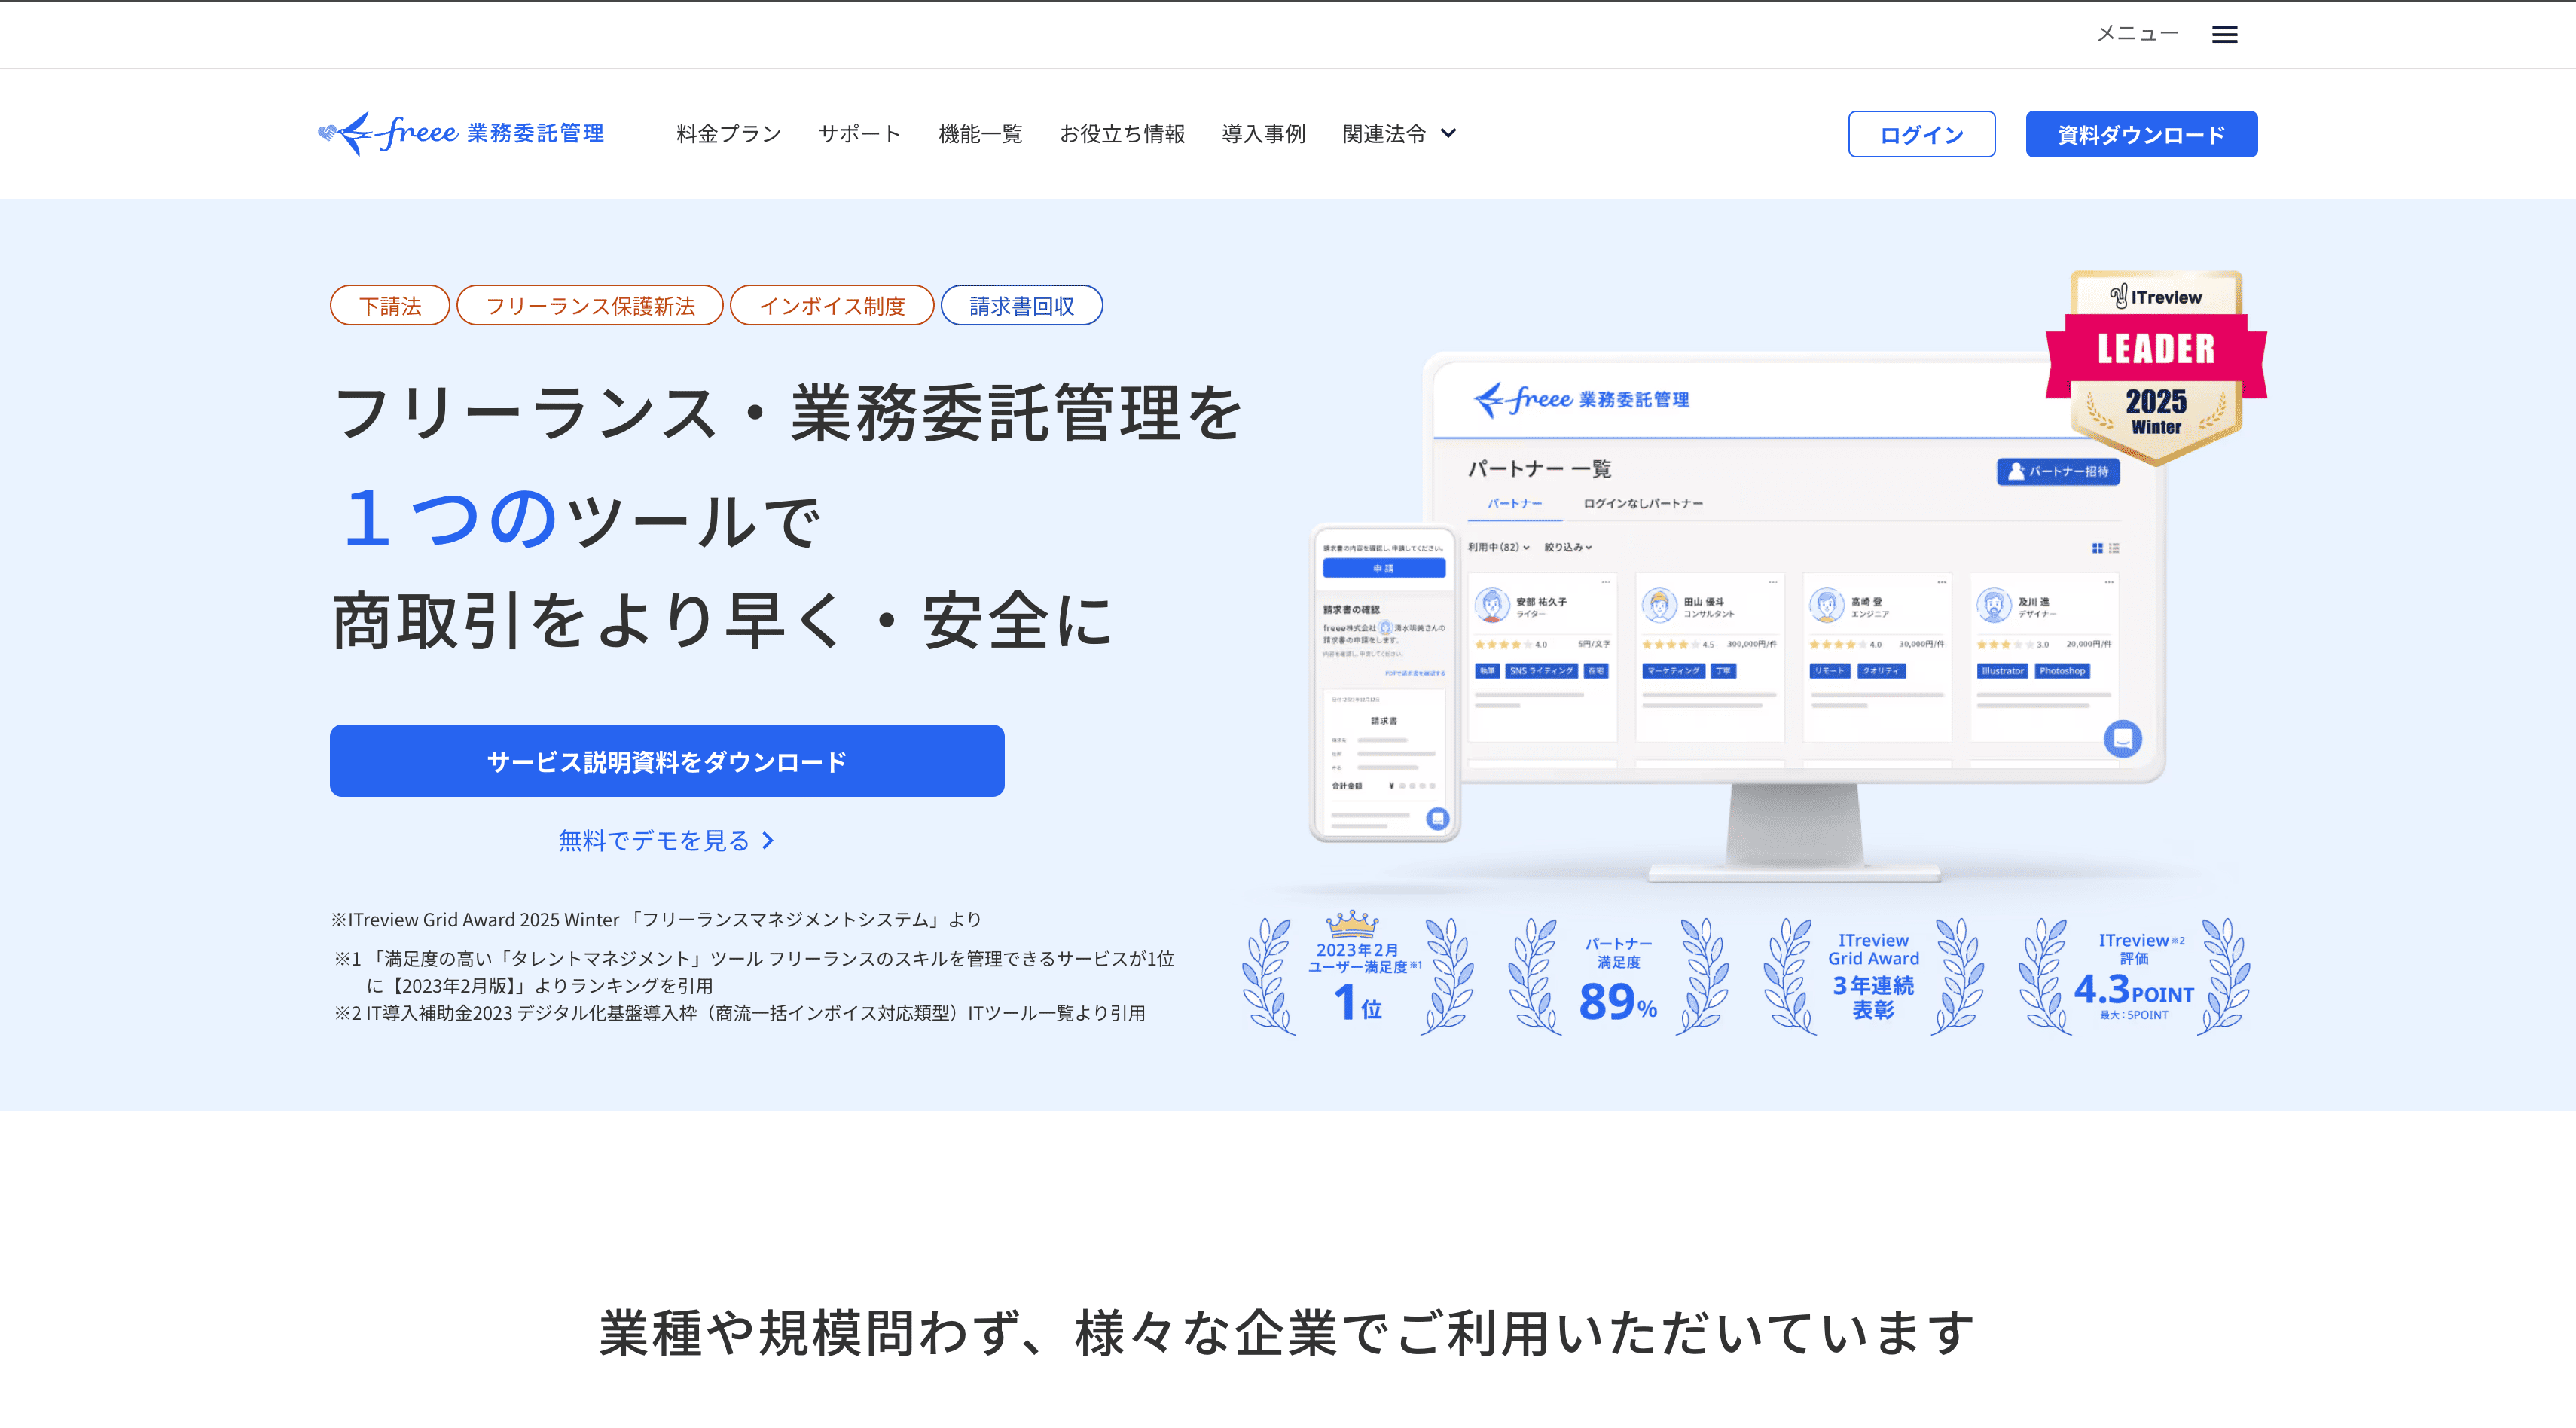Click the chat bubble icon on monitor mockup
This screenshot has width=2576, height=1428.
[2122, 739]
